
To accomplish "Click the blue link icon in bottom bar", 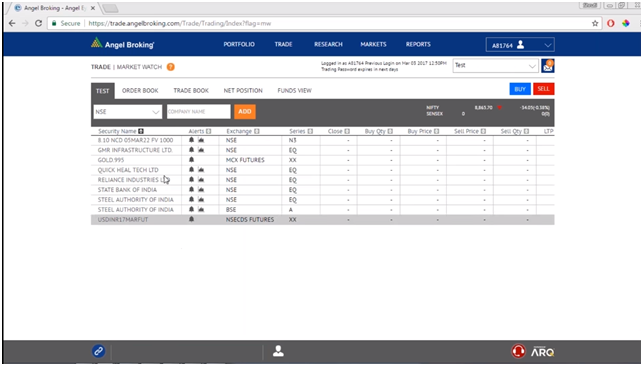I will coord(98,351).
